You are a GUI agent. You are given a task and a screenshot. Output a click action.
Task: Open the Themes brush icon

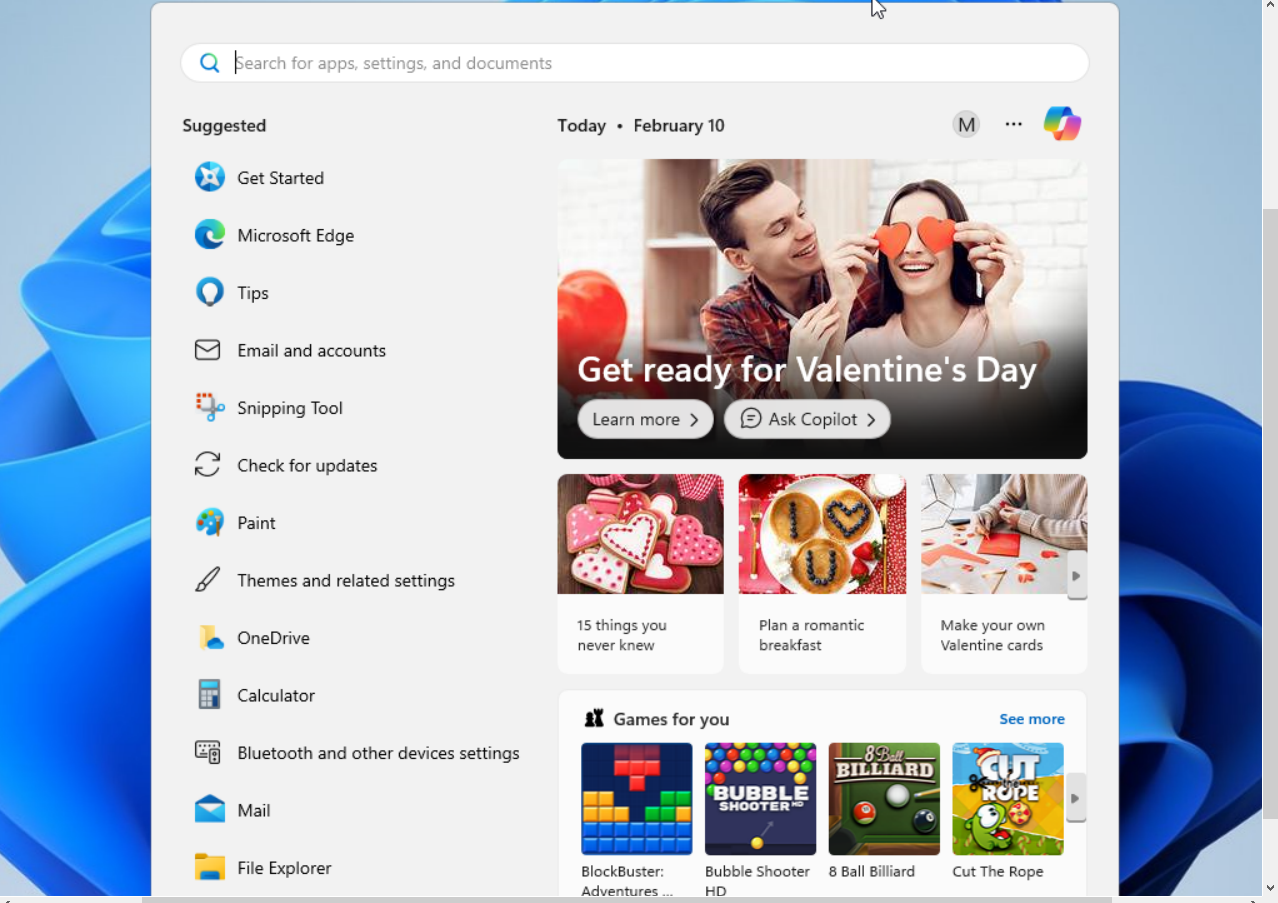pyautogui.click(x=207, y=580)
